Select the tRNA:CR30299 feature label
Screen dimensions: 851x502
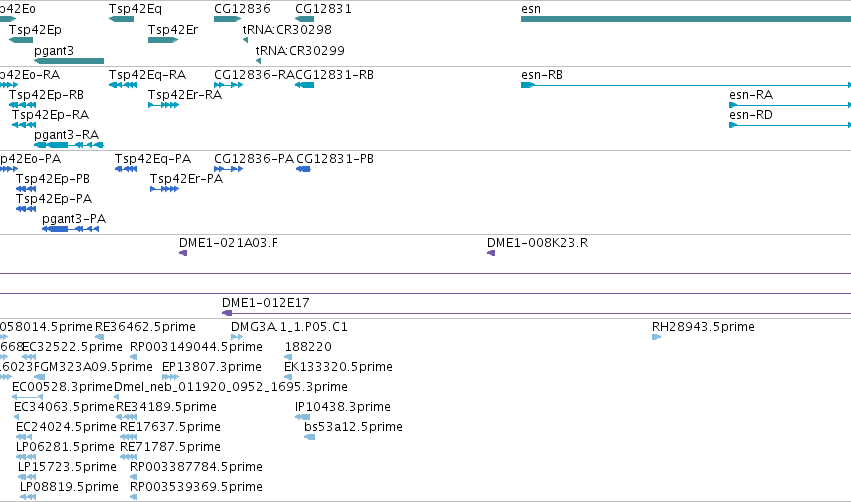(300, 50)
